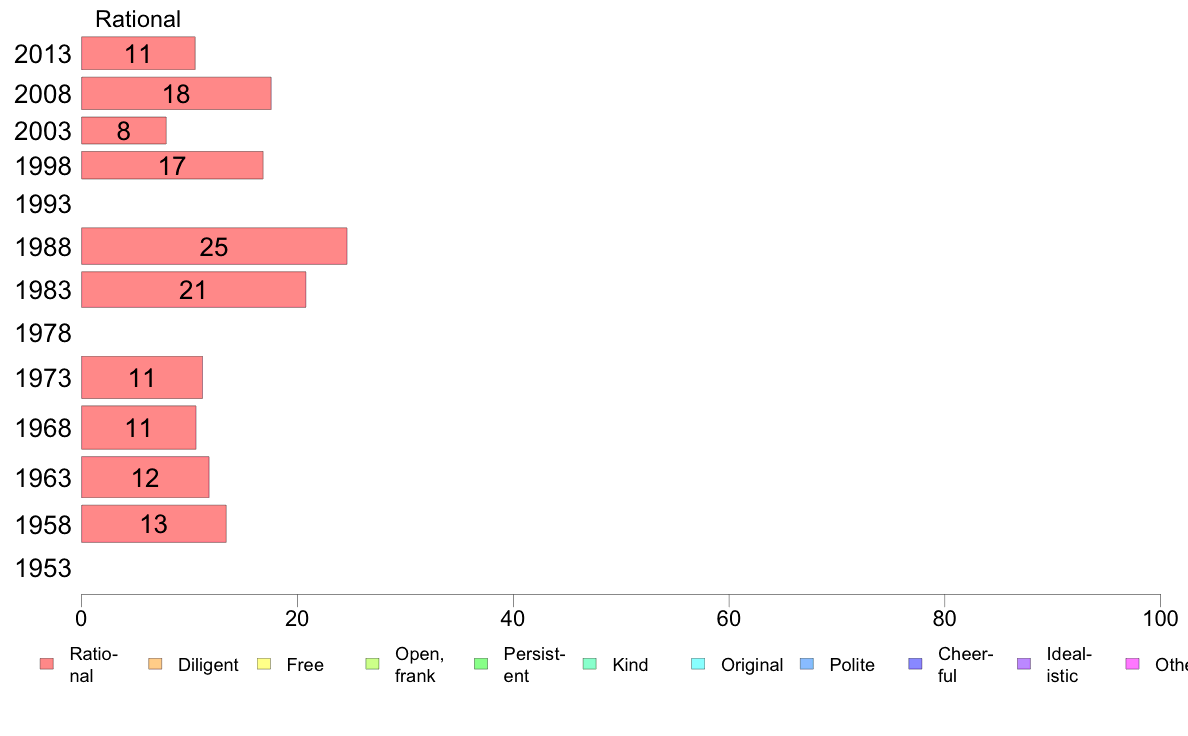
Task: Click the 1988 bar showing 25
Action: tap(214, 246)
